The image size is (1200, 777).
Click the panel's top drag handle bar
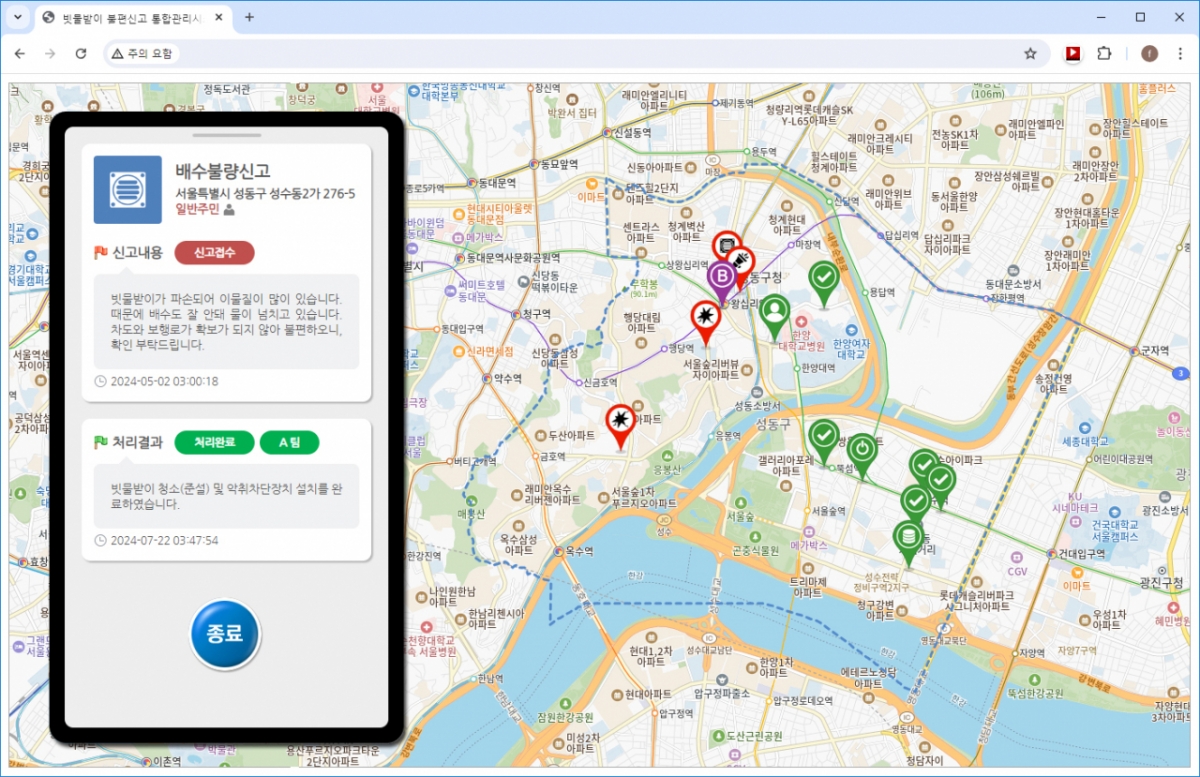(x=226, y=134)
